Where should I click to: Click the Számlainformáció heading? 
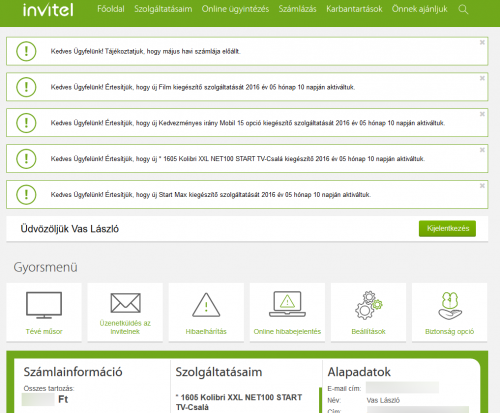click(73, 372)
